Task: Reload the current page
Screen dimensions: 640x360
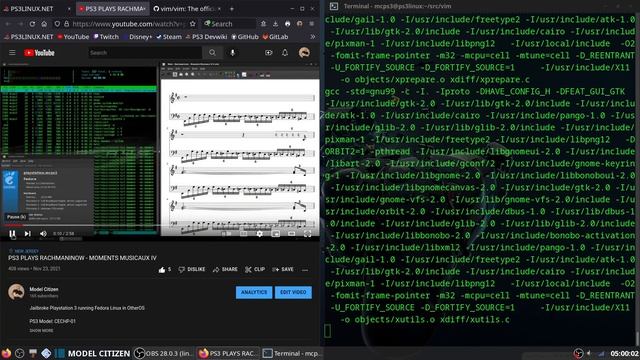Action: pos(32,24)
